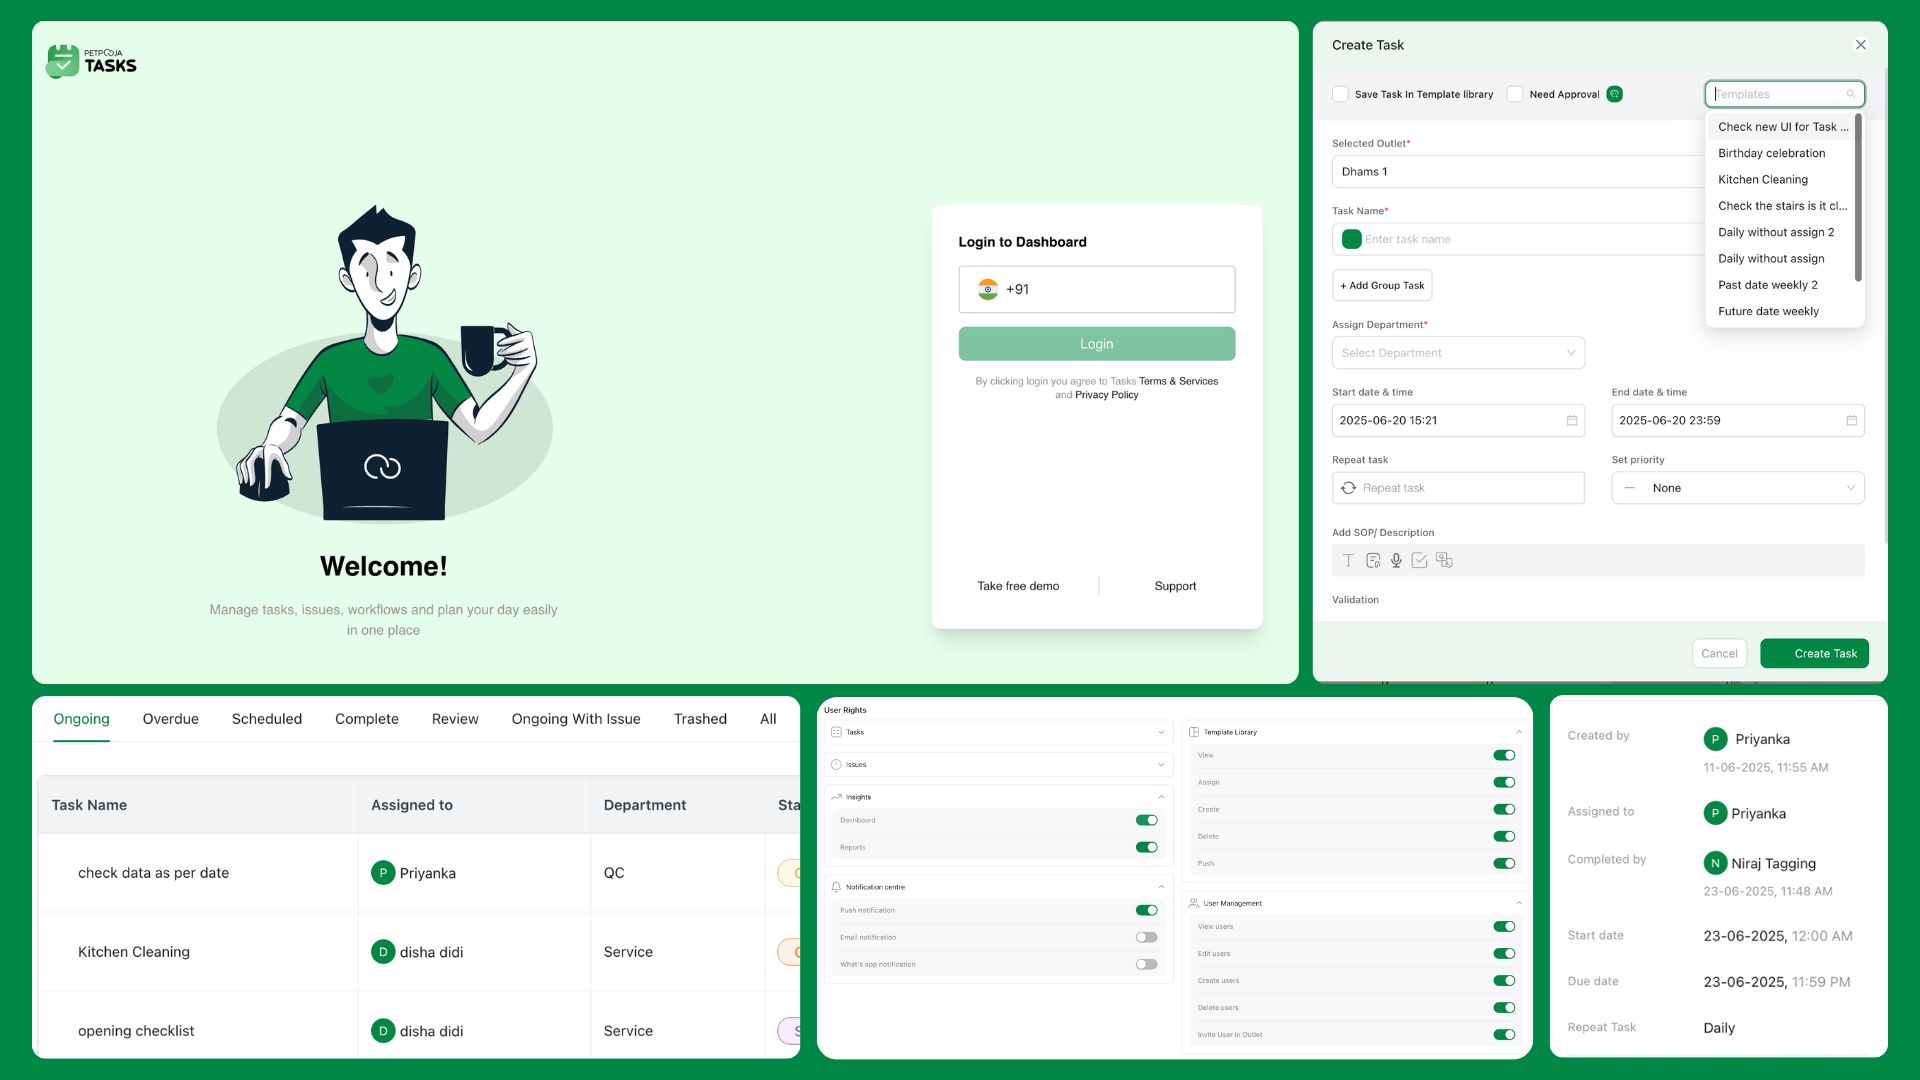Open the Set priority None dropdown
Viewport: 1920px width, 1080px height.
pyautogui.click(x=1737, y=488)
